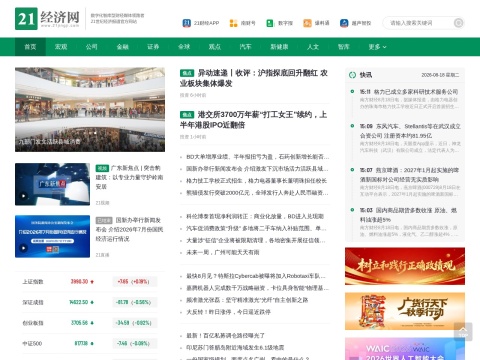Click the 深证成指 index row
The width and height of the screenshot is (480, 360).
click(x=90, y=302)
